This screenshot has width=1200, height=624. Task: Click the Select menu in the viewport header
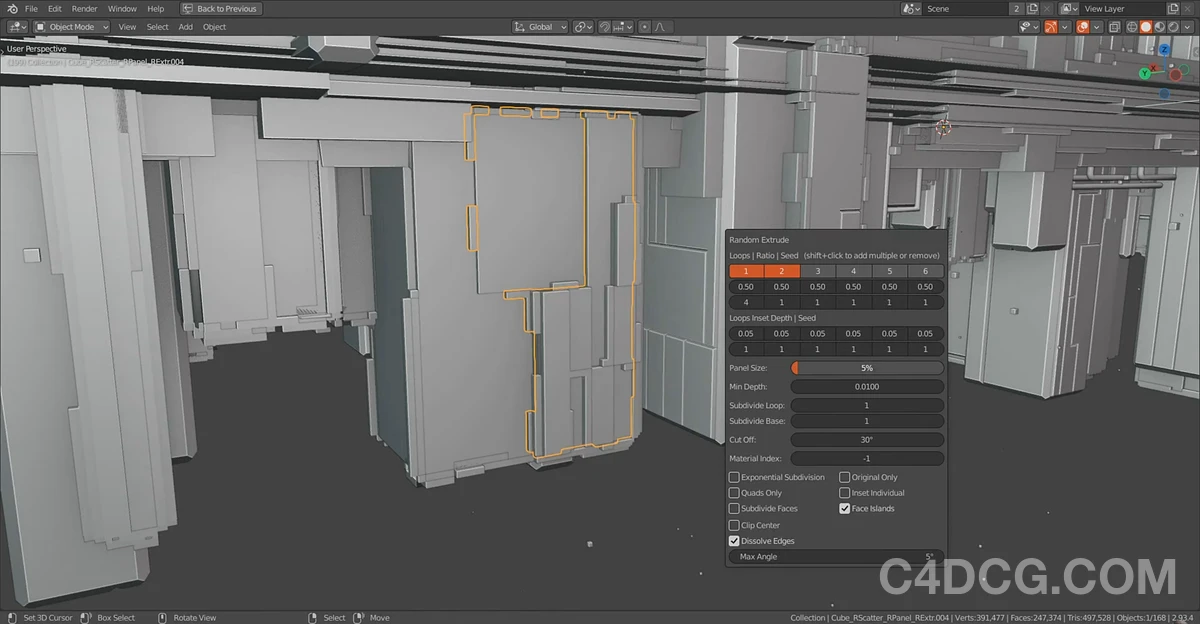coord(157,27)
